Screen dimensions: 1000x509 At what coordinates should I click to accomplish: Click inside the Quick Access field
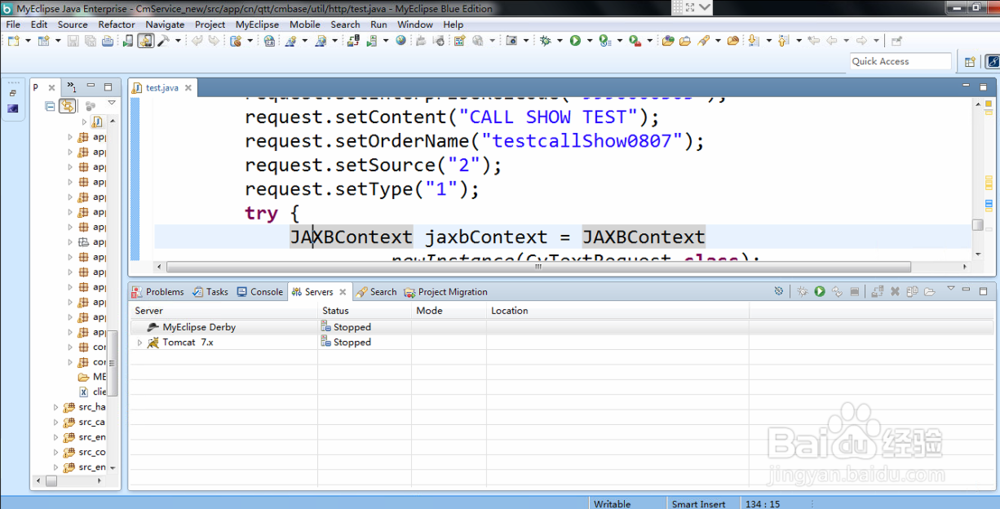[x=901, y=61]
